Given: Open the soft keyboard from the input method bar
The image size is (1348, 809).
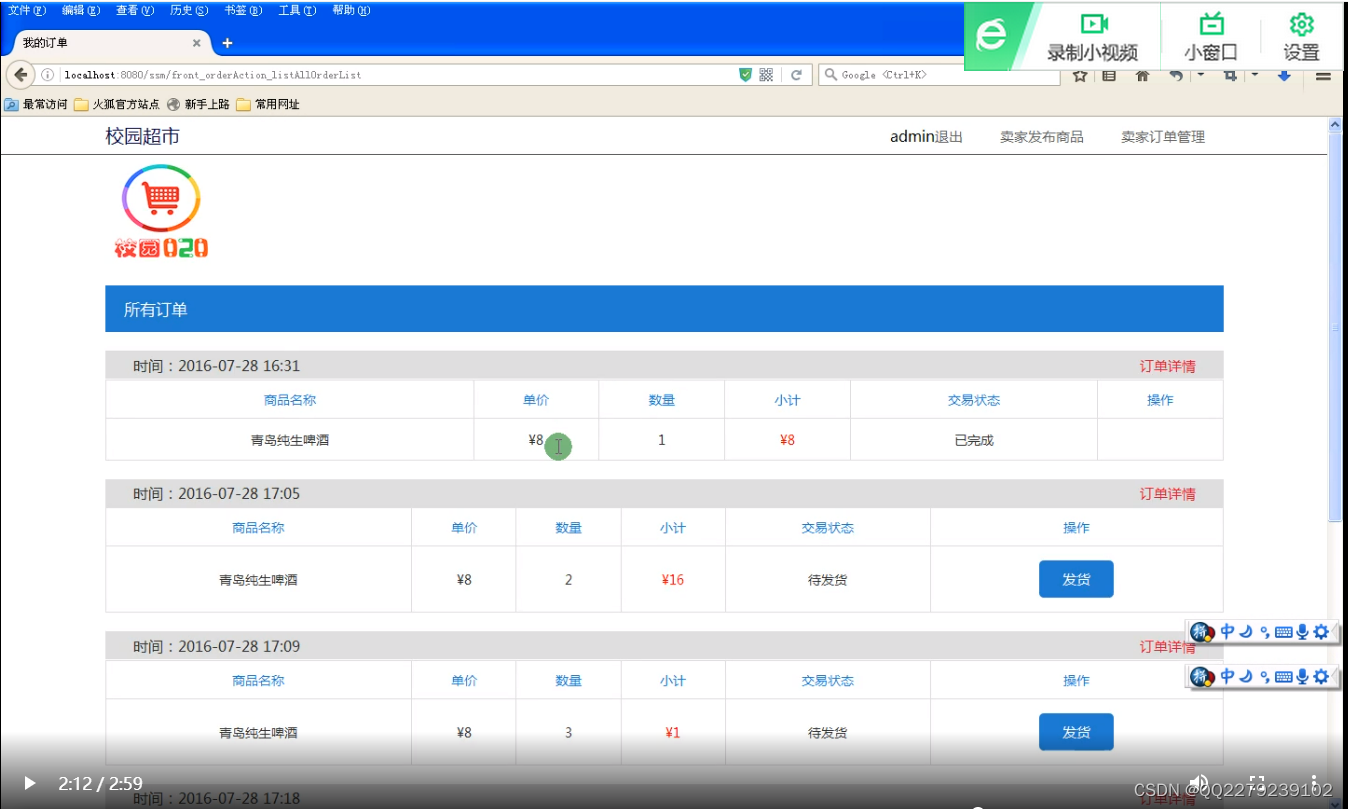Looking at the screenshot, I should tap(1285, 632).
